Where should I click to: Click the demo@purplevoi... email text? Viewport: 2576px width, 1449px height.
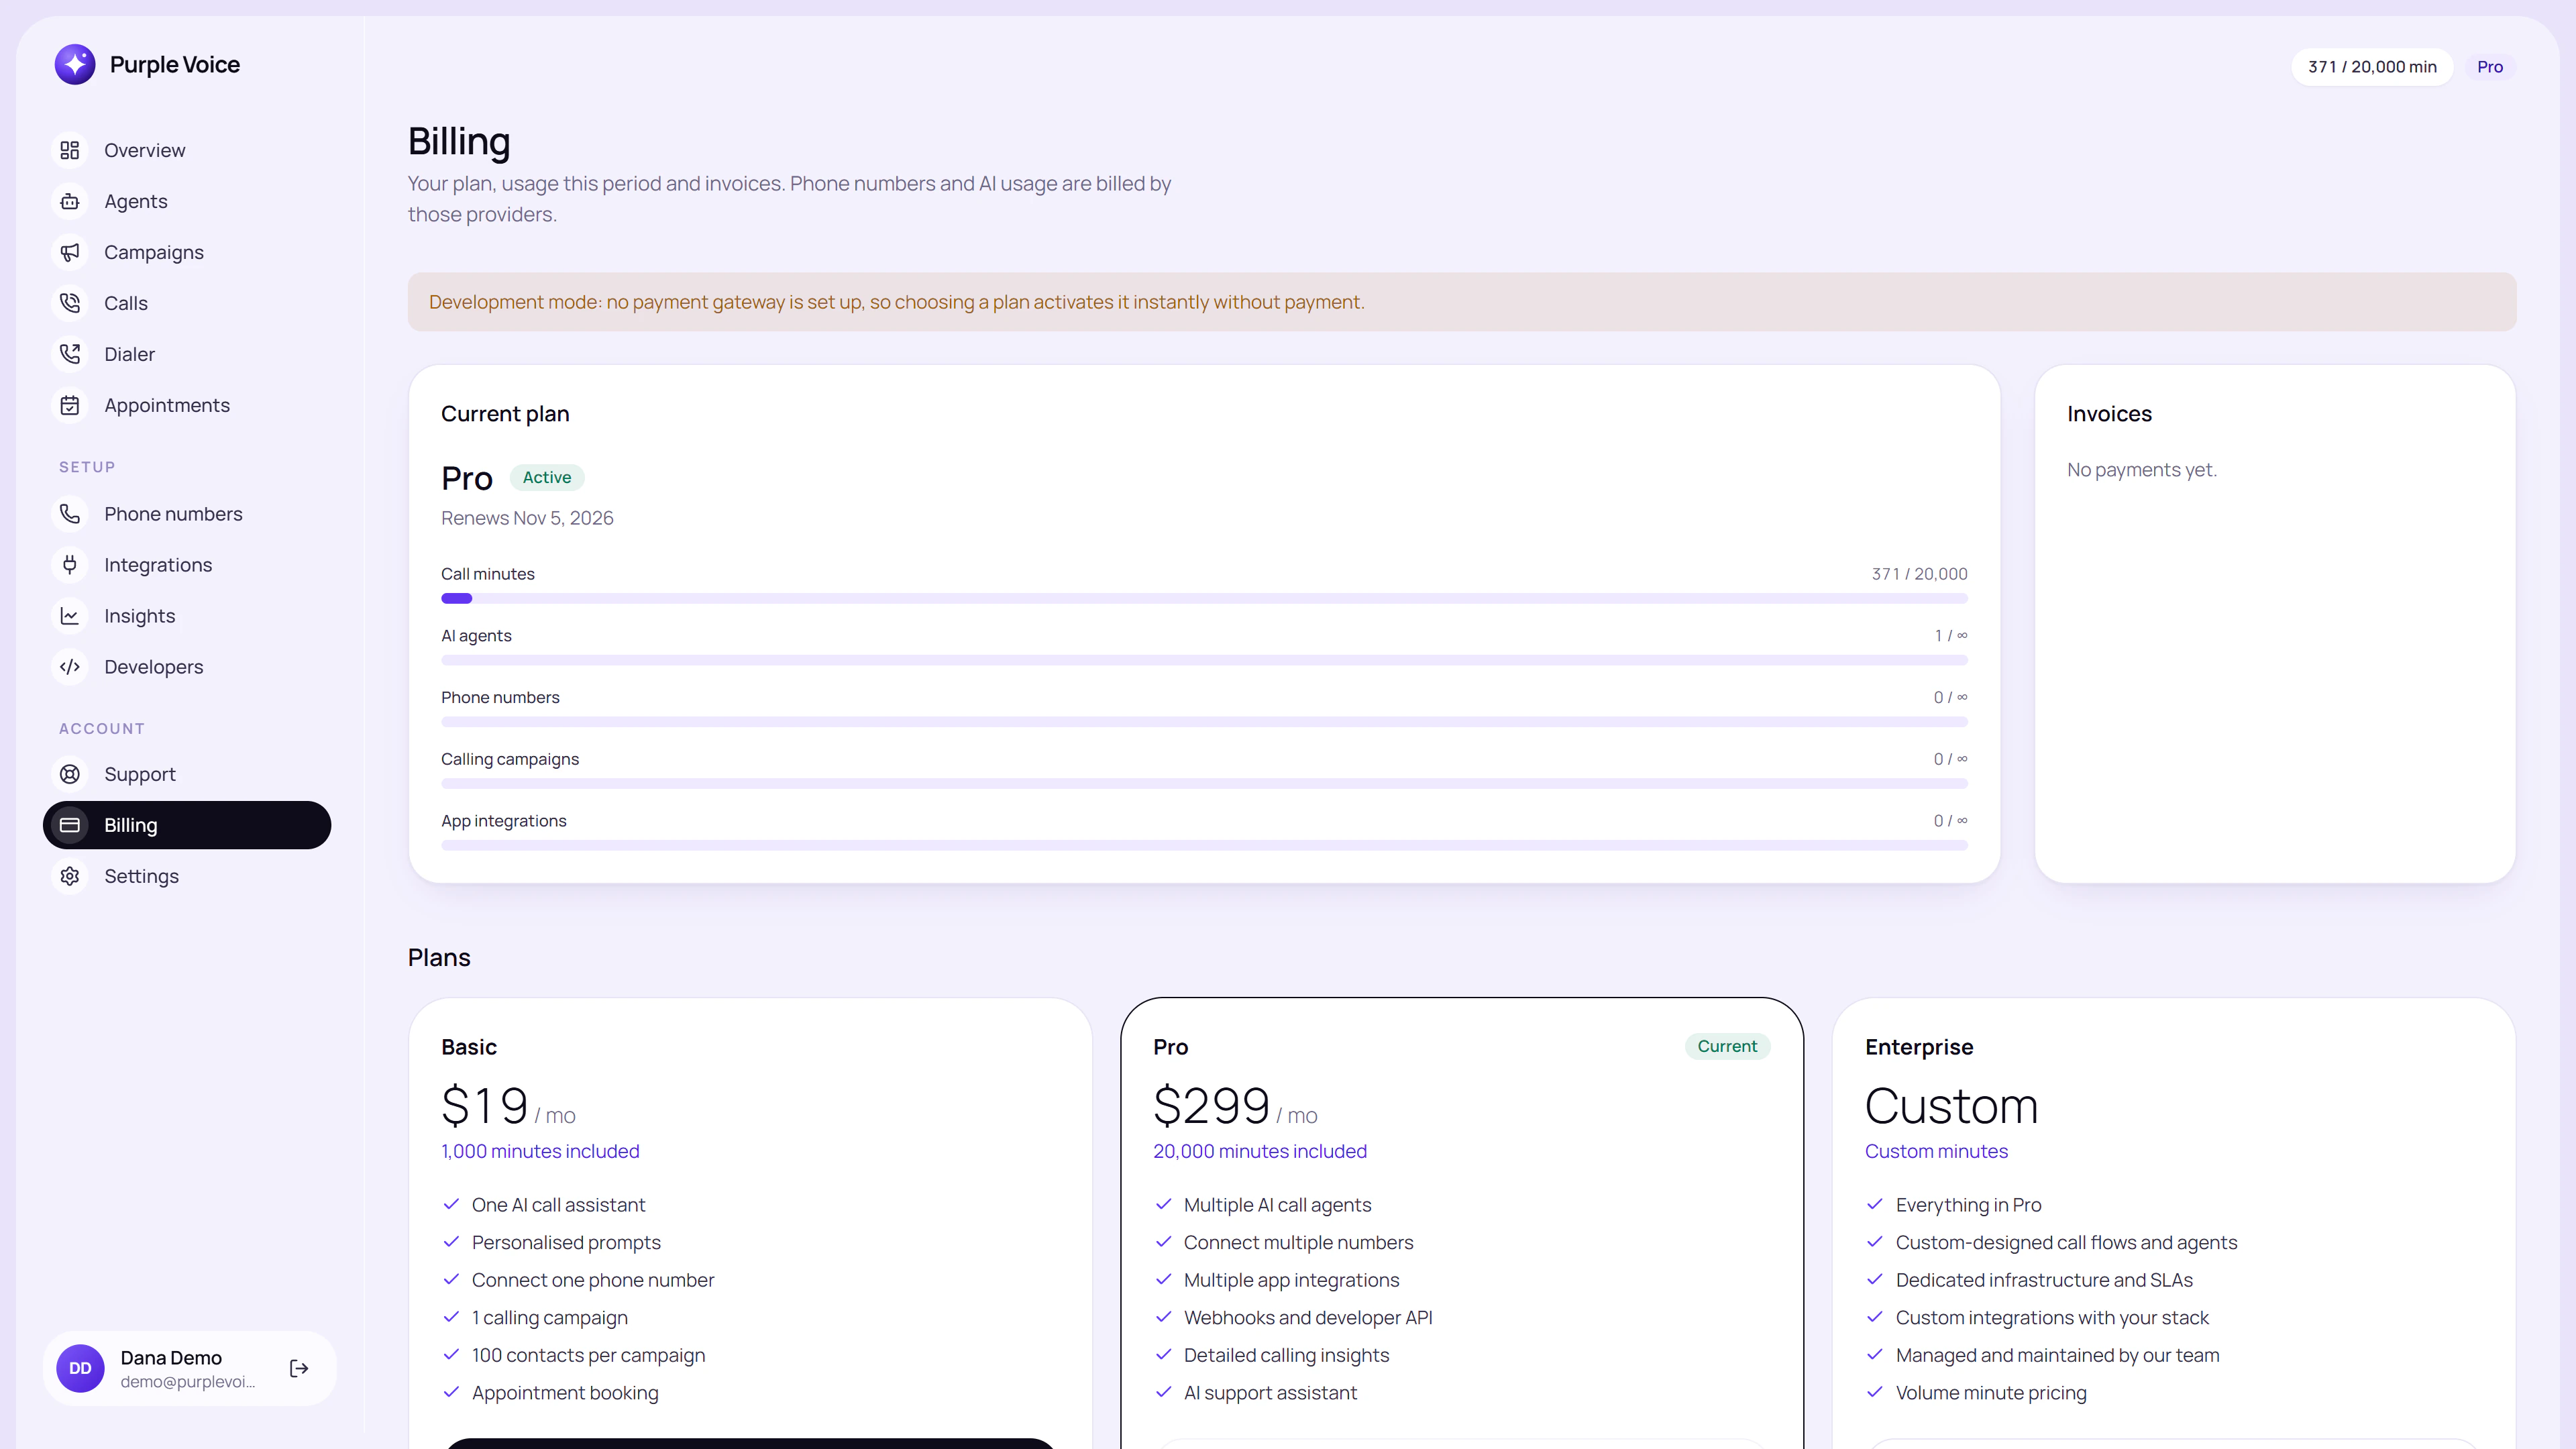tap(188, 1382)
